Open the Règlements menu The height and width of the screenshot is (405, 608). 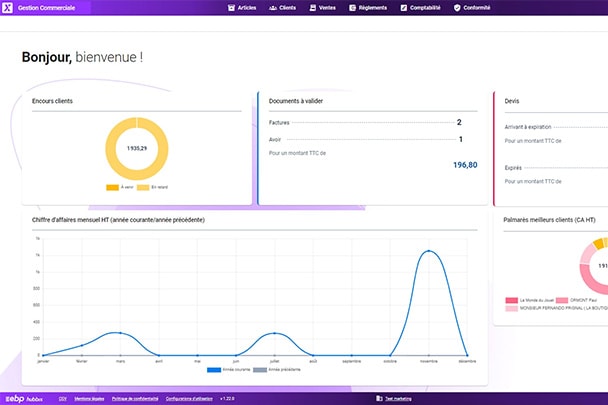tap(368, 8)
